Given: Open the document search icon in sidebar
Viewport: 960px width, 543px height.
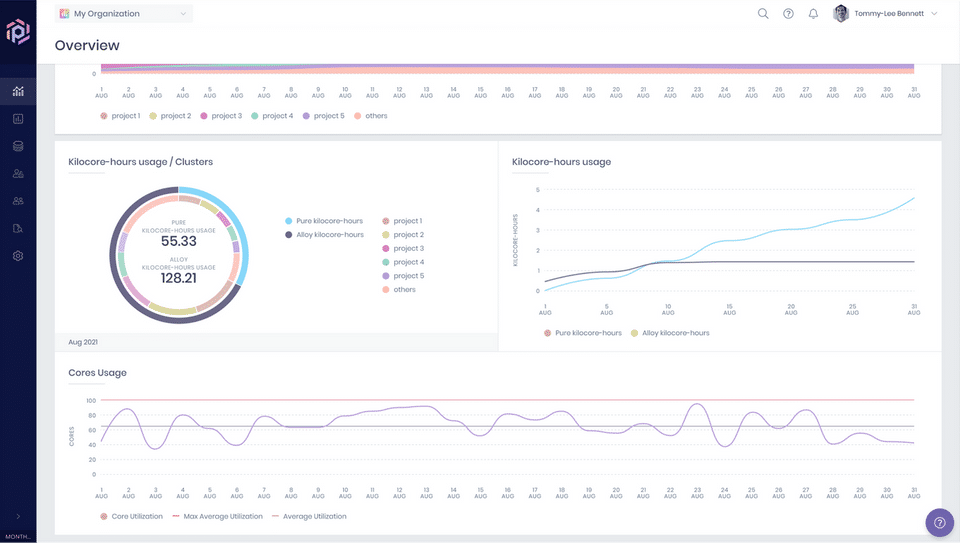Looking at the screenshot, I should pos(18,228).
